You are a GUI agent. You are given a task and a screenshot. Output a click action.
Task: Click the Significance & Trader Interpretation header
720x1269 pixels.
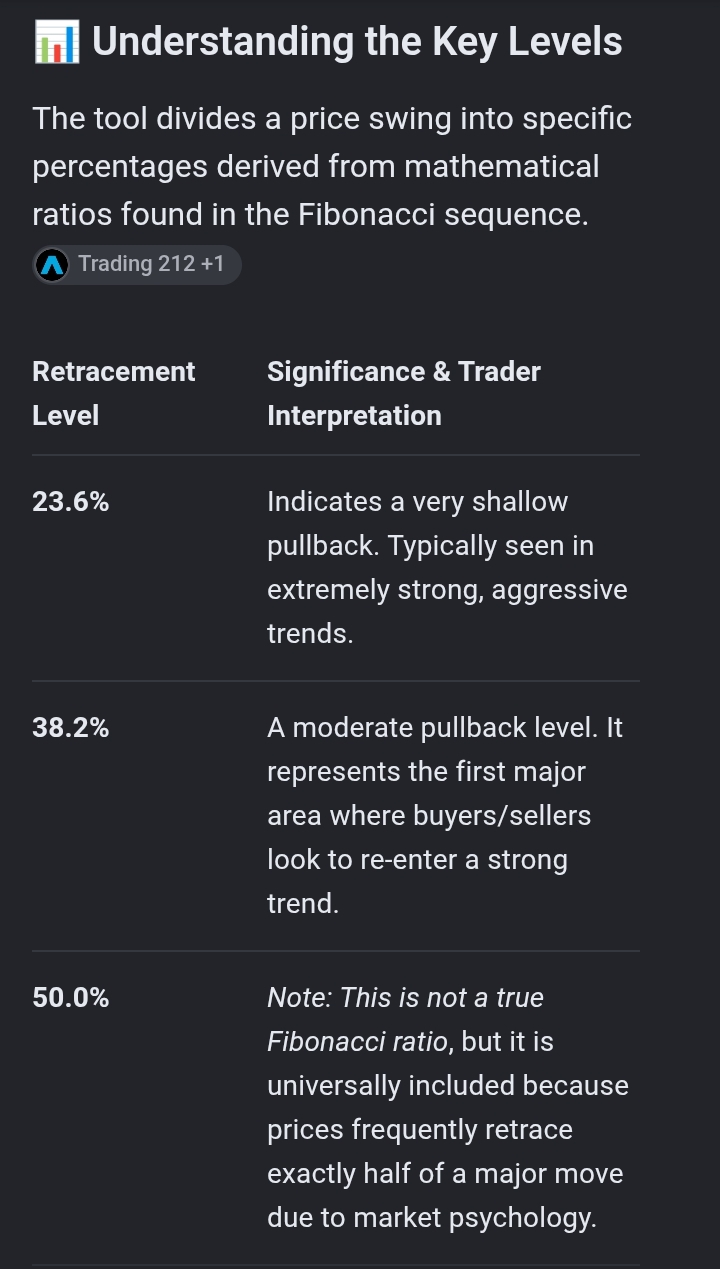pyautogui.click(x=404, y=393)
